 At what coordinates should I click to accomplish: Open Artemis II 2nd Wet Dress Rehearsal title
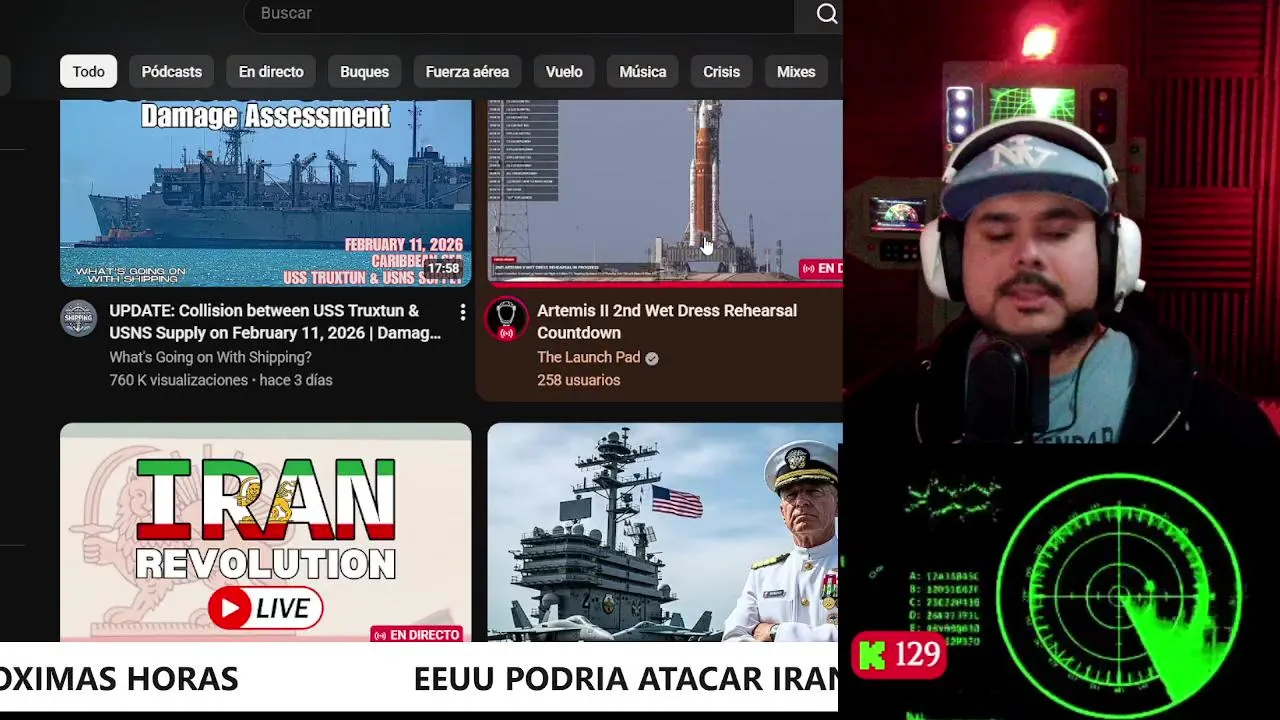pyautogui.click(x=667, y=322)
